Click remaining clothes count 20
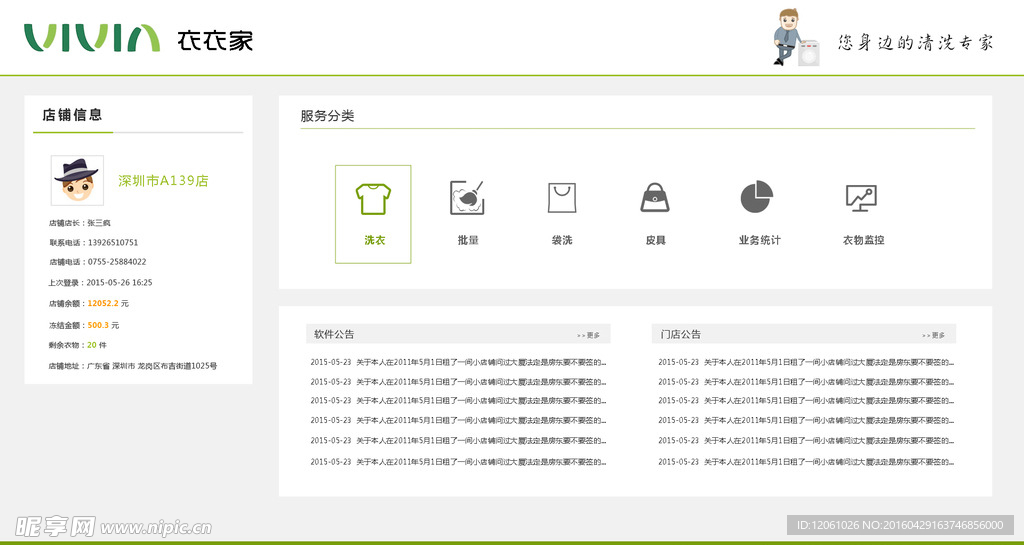 [92, 345]
